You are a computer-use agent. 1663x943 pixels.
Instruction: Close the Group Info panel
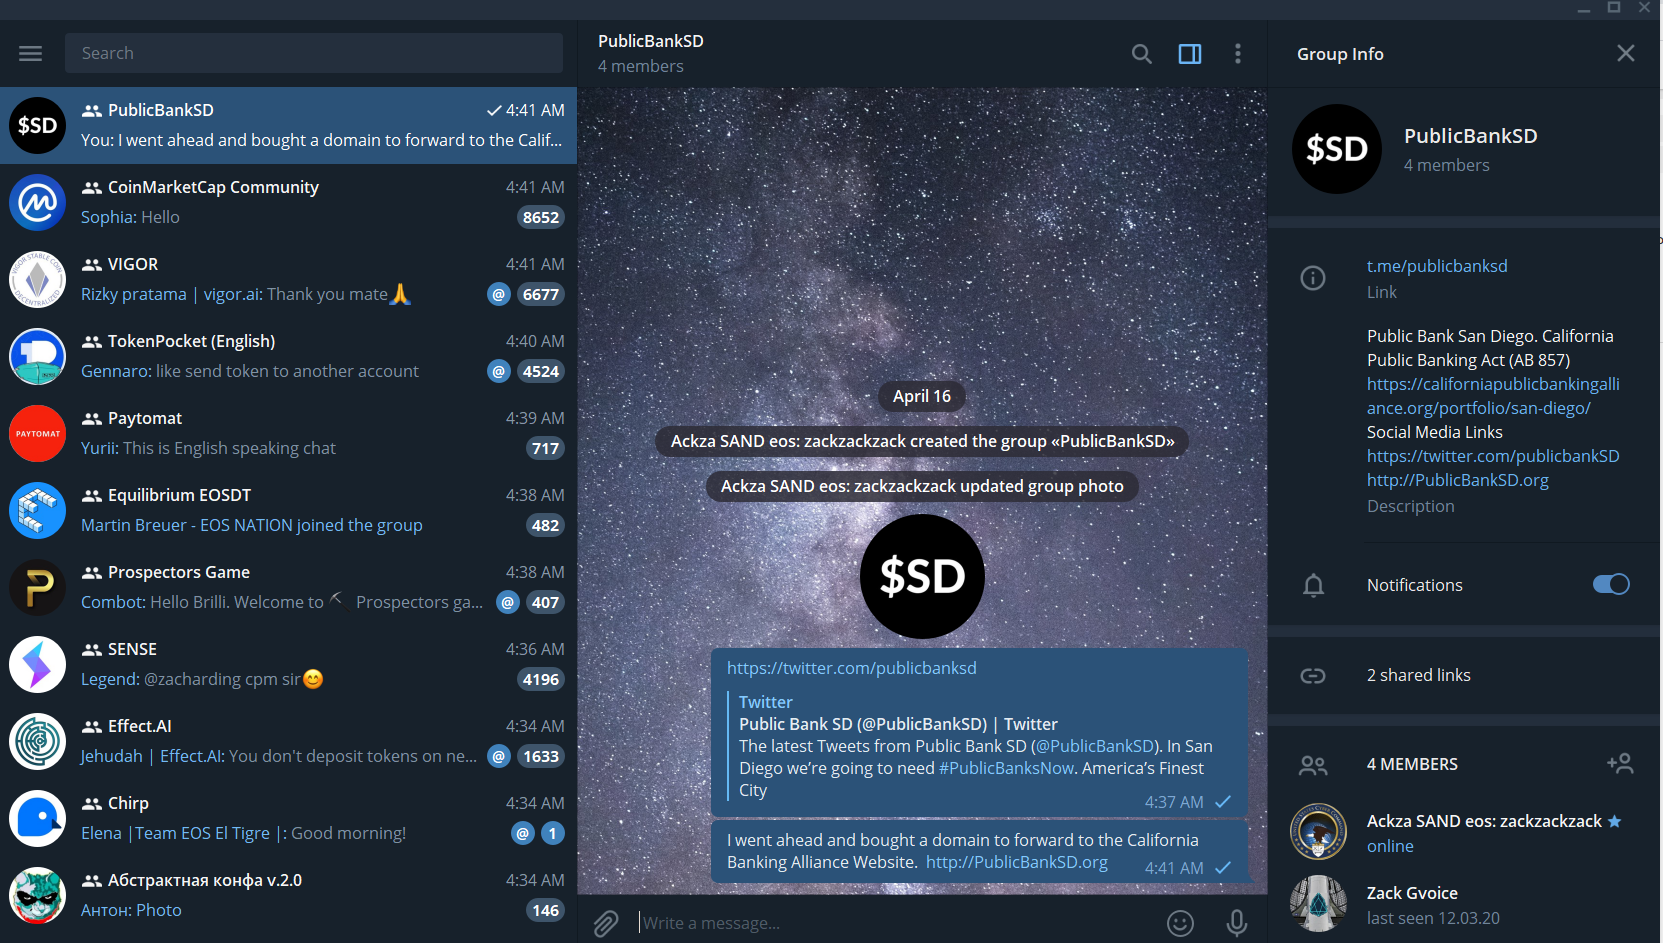pos(1626,53)
